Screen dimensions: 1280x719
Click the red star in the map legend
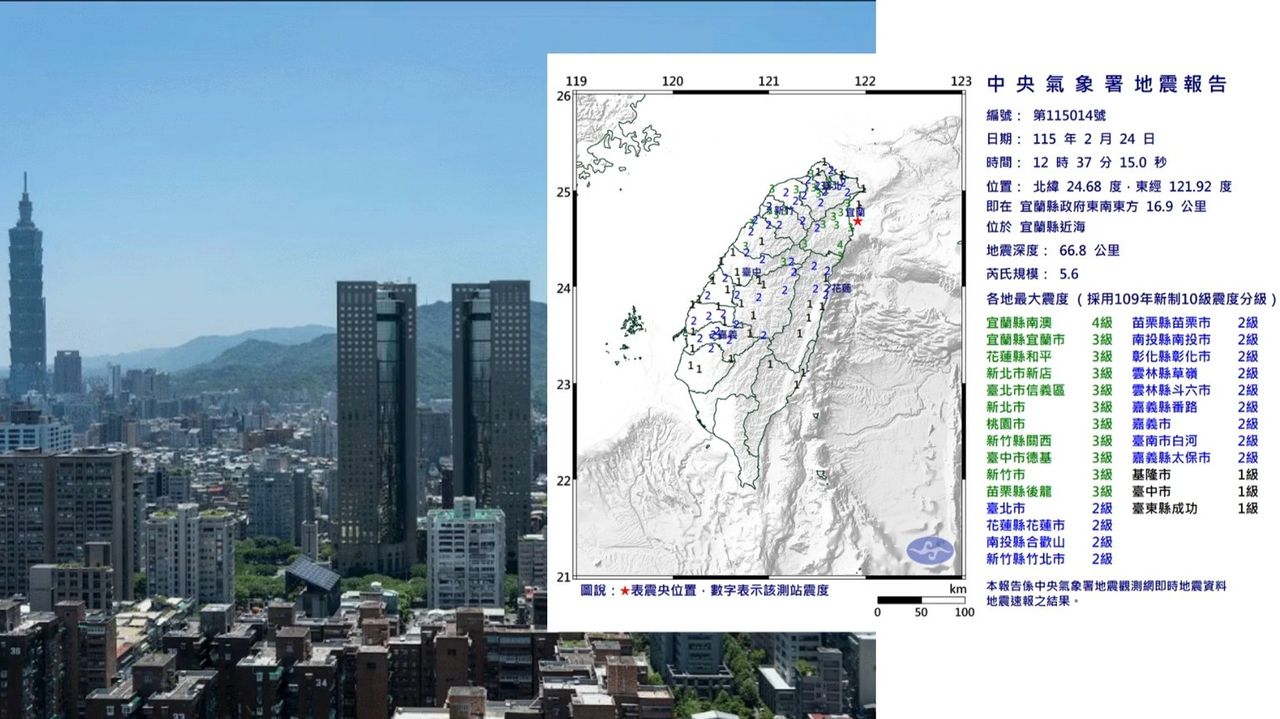click(x=625, y=591)
